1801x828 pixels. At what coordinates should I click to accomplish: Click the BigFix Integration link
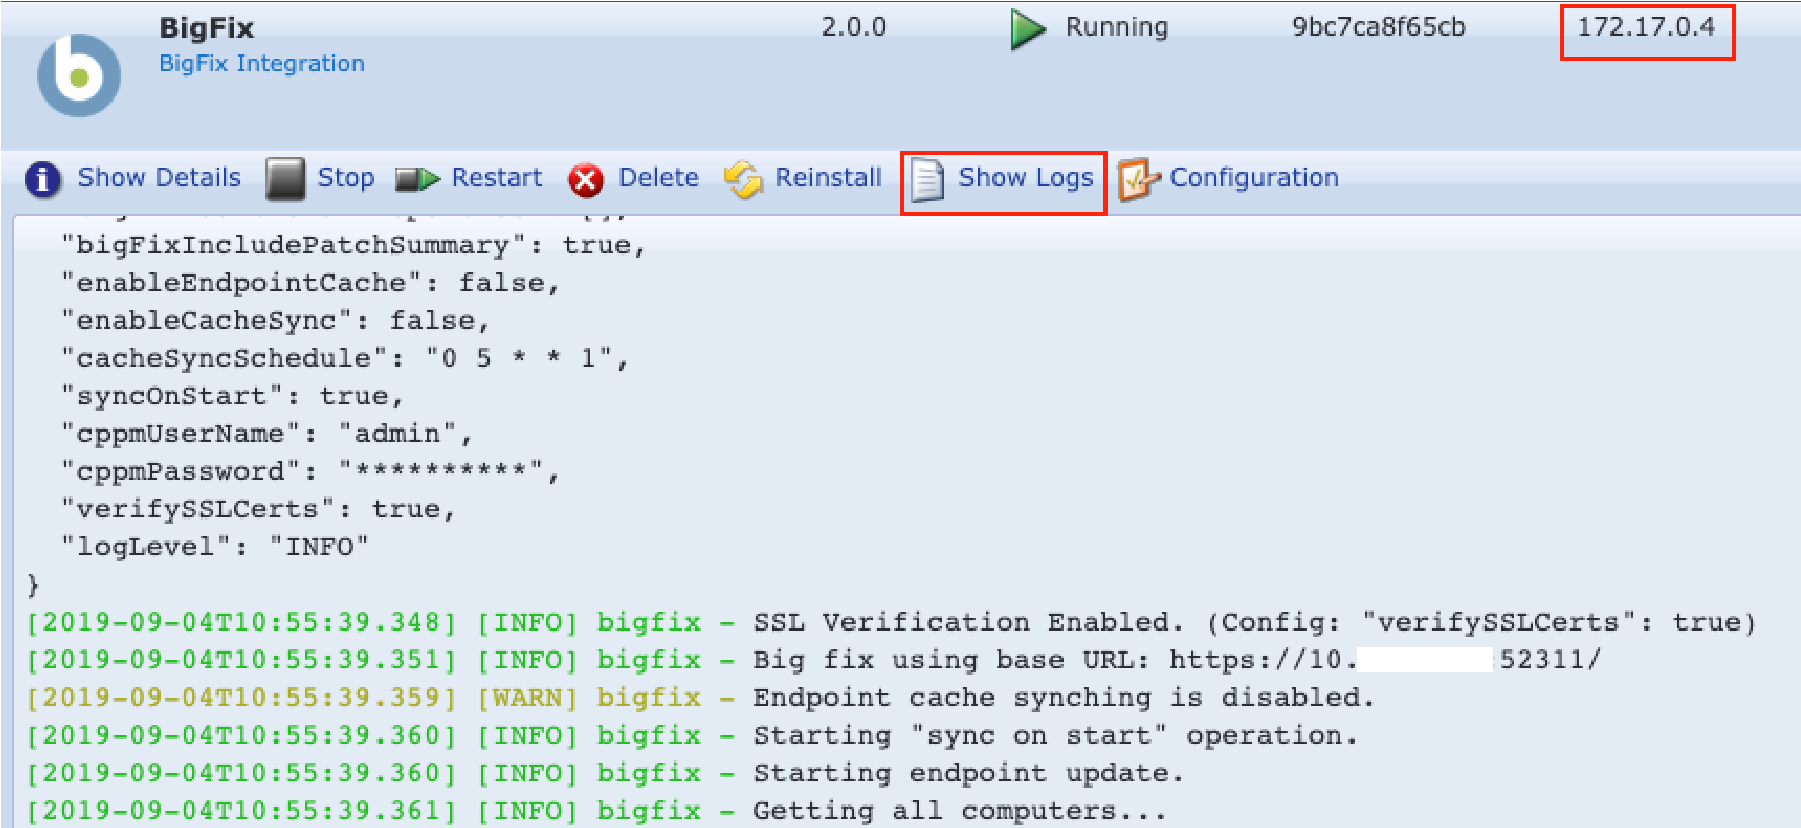tap(262, 64)
